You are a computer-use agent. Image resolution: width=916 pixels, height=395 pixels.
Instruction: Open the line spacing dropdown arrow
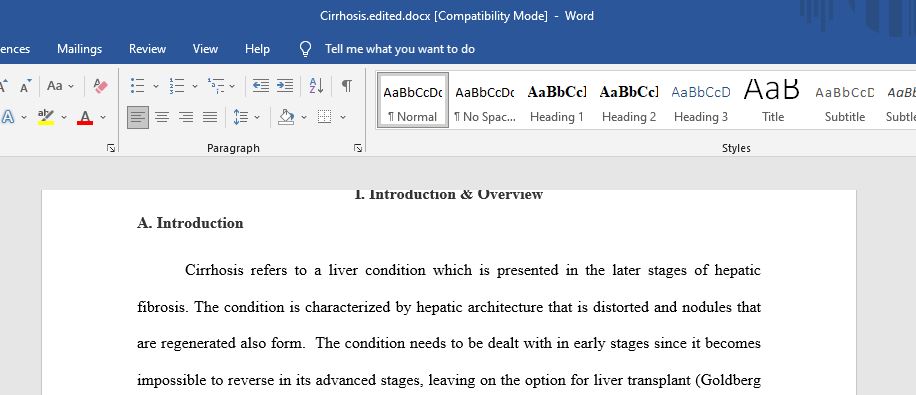point(257,117)
